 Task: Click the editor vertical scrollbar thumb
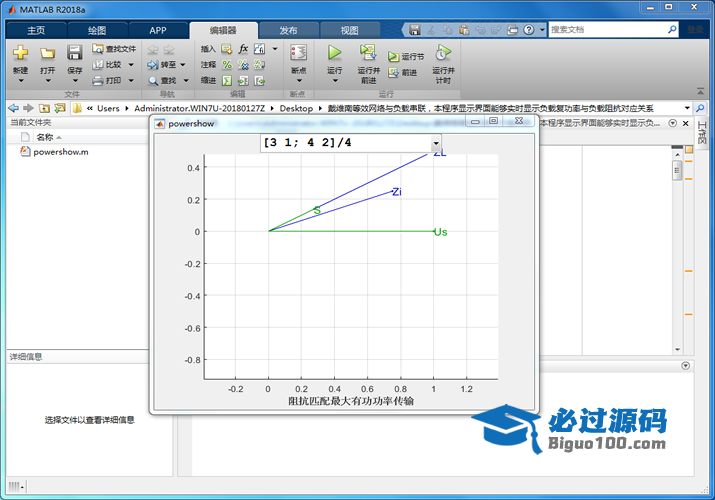click(x=677, y=171)
